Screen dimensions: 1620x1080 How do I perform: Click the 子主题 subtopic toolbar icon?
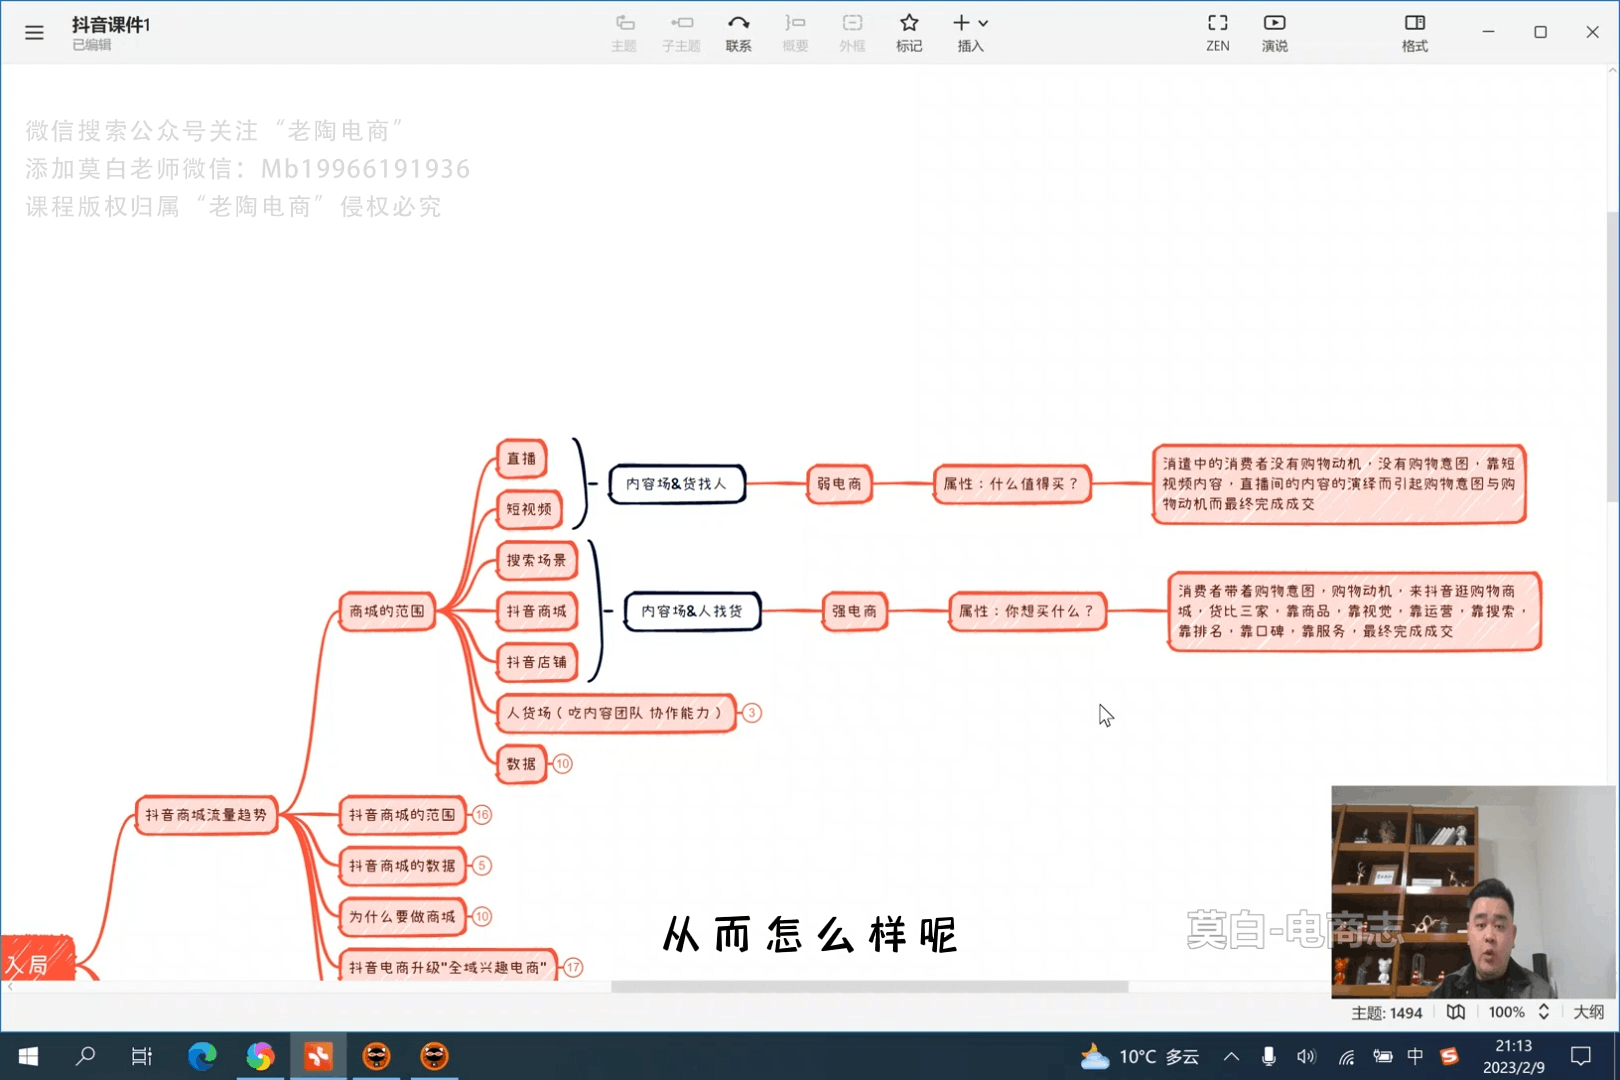[681, 33]
